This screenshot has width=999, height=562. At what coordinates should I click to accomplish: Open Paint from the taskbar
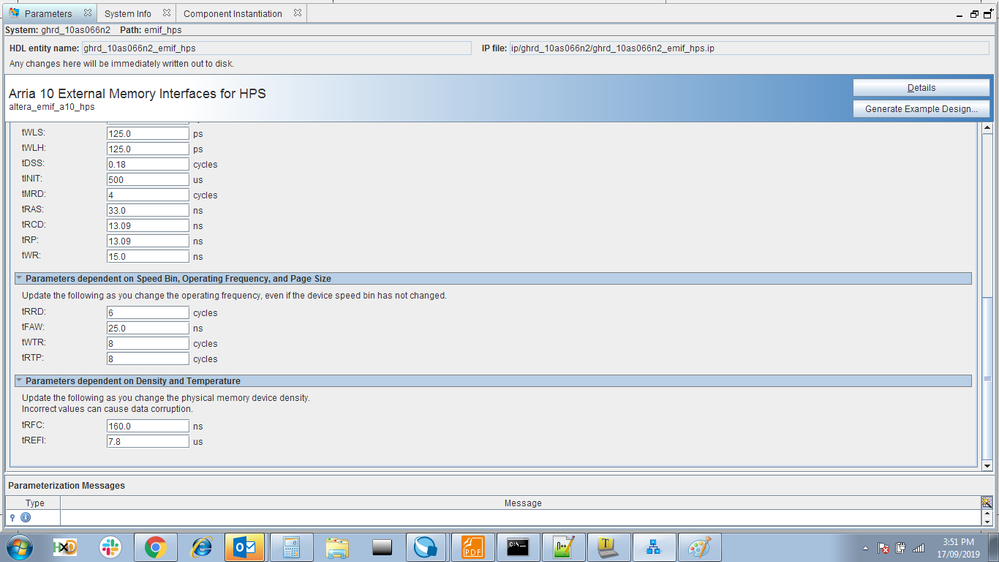point(700,547)
